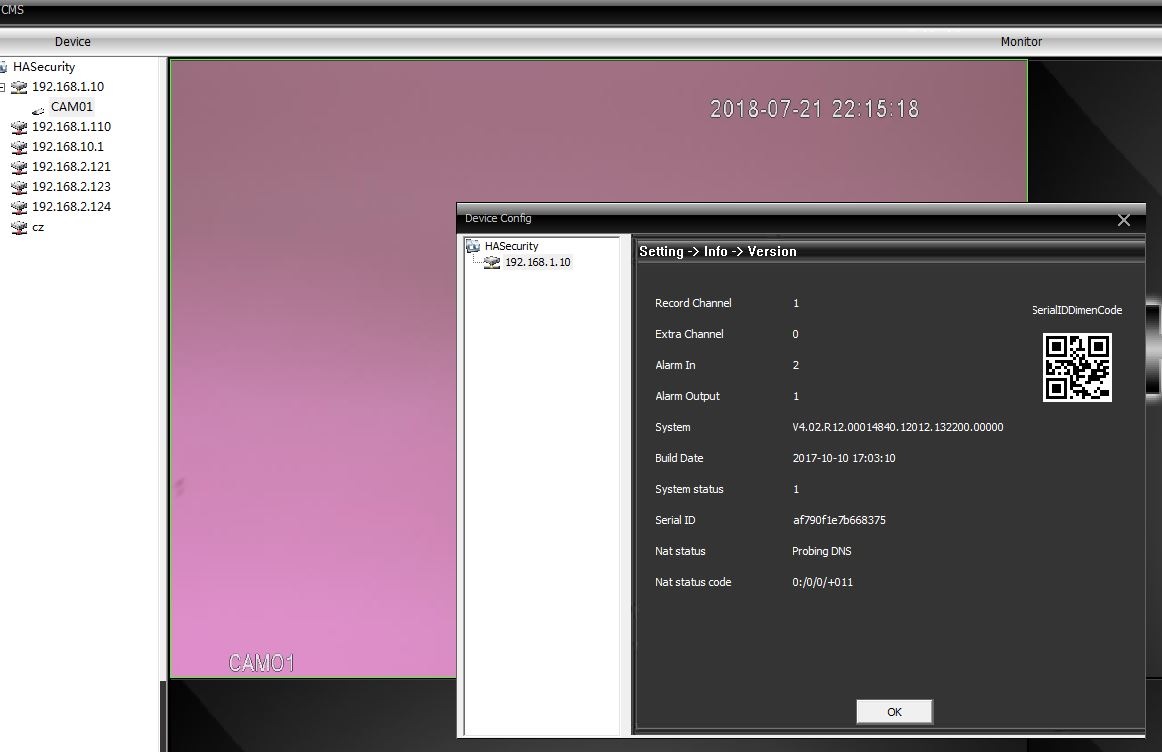This screenshot has width=1162, height=752.
Task: Click device icon beside 192.168.1.110
Action: click(x=19, y=127)
